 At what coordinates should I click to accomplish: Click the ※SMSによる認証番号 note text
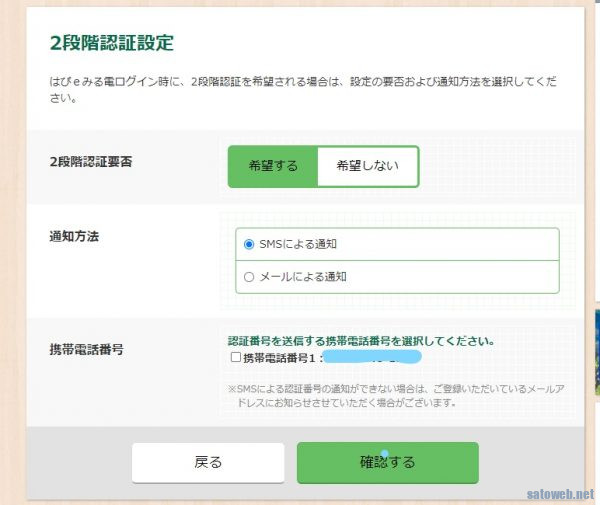coord(390,395)
